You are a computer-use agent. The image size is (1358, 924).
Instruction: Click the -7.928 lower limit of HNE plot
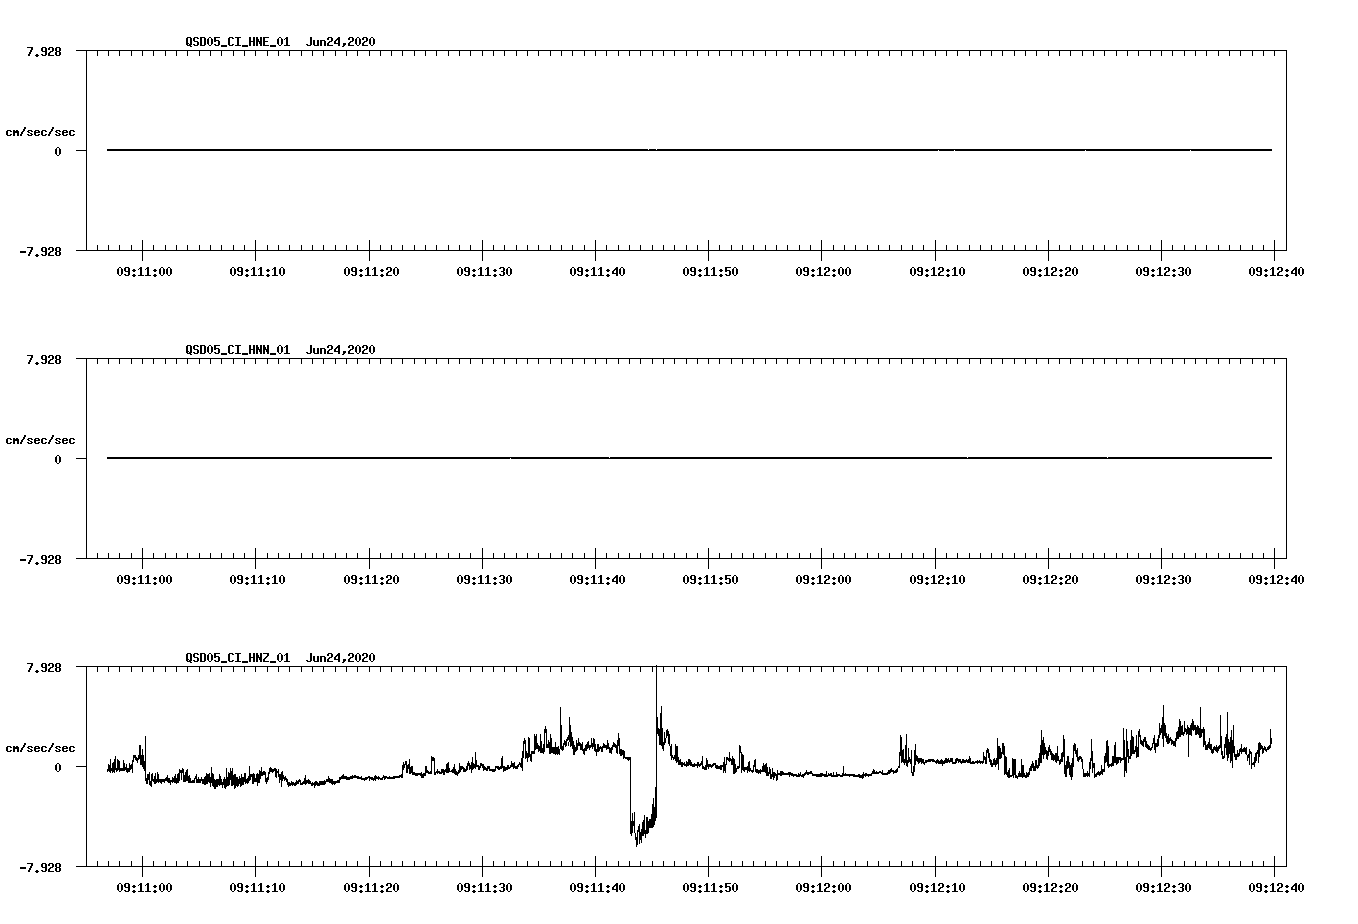coord(41,252)
